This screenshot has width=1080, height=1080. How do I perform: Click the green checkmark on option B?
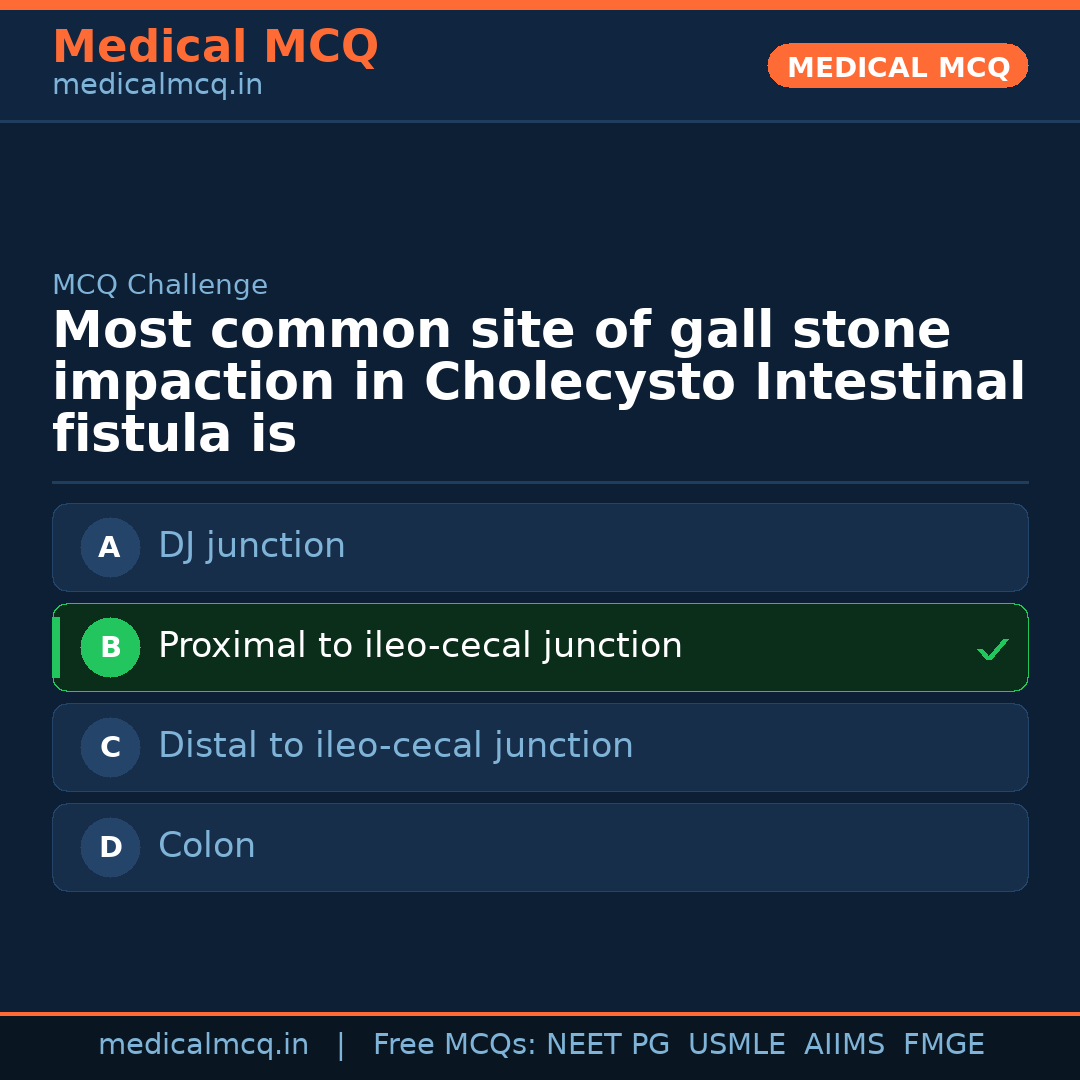(992, 650)
